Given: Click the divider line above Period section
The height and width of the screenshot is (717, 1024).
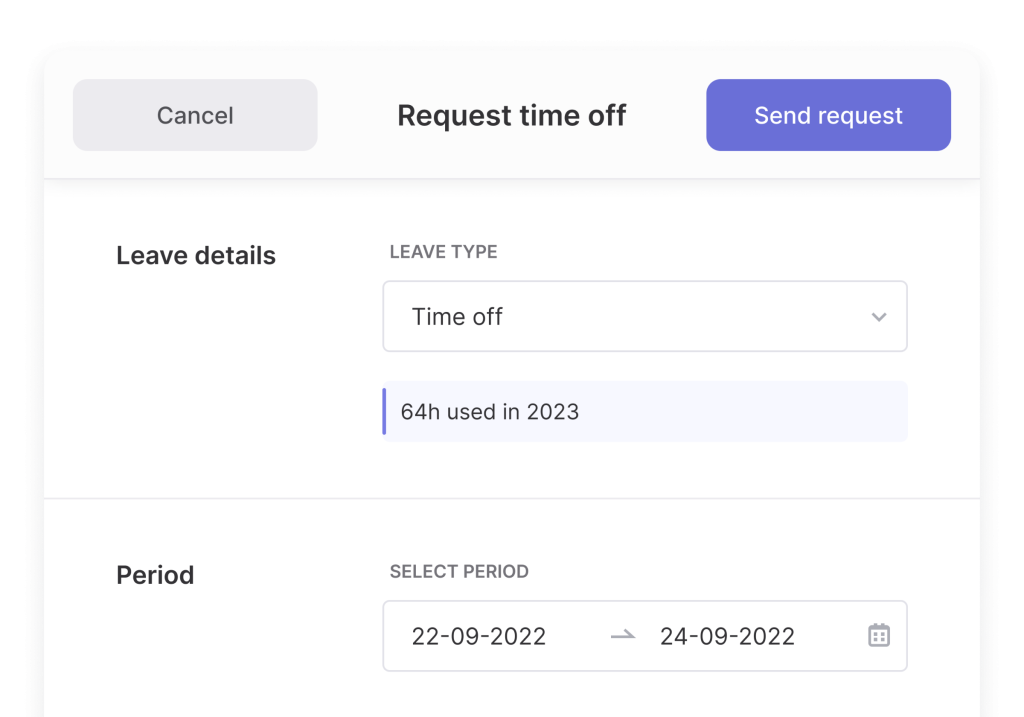Looking at the screenshot, I should coord(511,498).
